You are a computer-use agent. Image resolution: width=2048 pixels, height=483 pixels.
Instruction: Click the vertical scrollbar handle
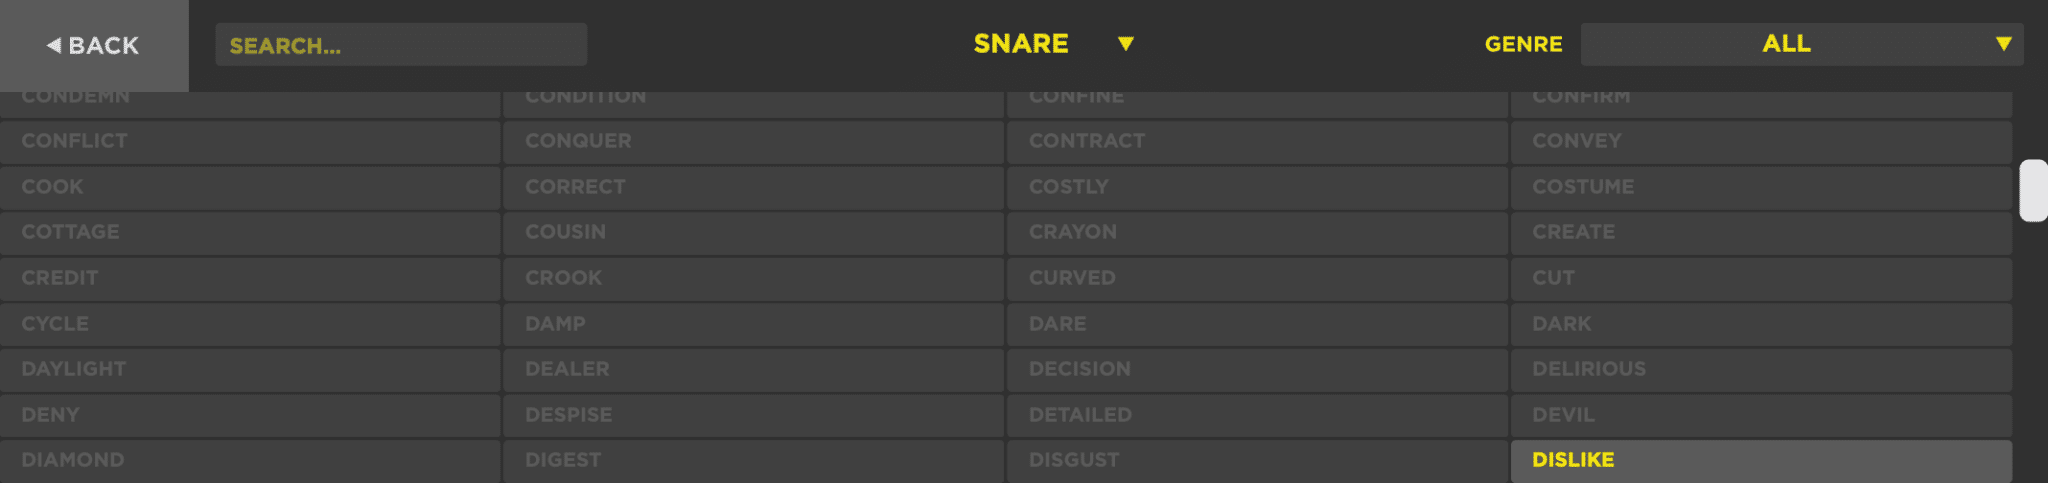[2032, 190]
